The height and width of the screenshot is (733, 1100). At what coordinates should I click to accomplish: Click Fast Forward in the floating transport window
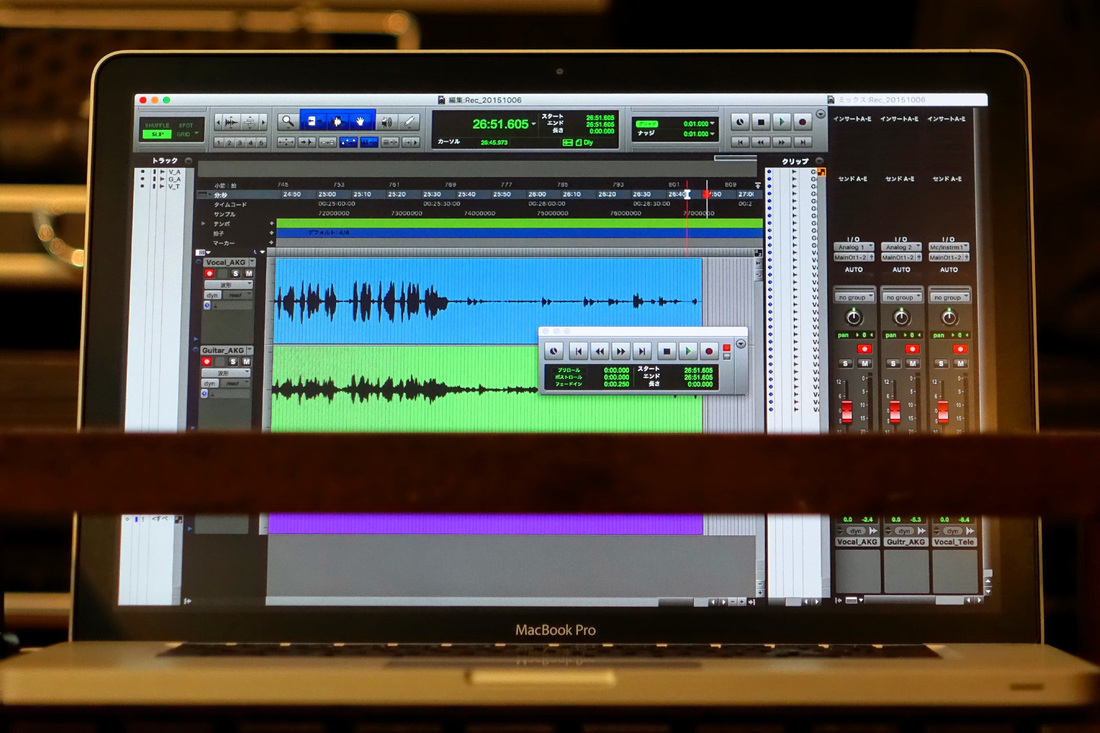[620, 351]
